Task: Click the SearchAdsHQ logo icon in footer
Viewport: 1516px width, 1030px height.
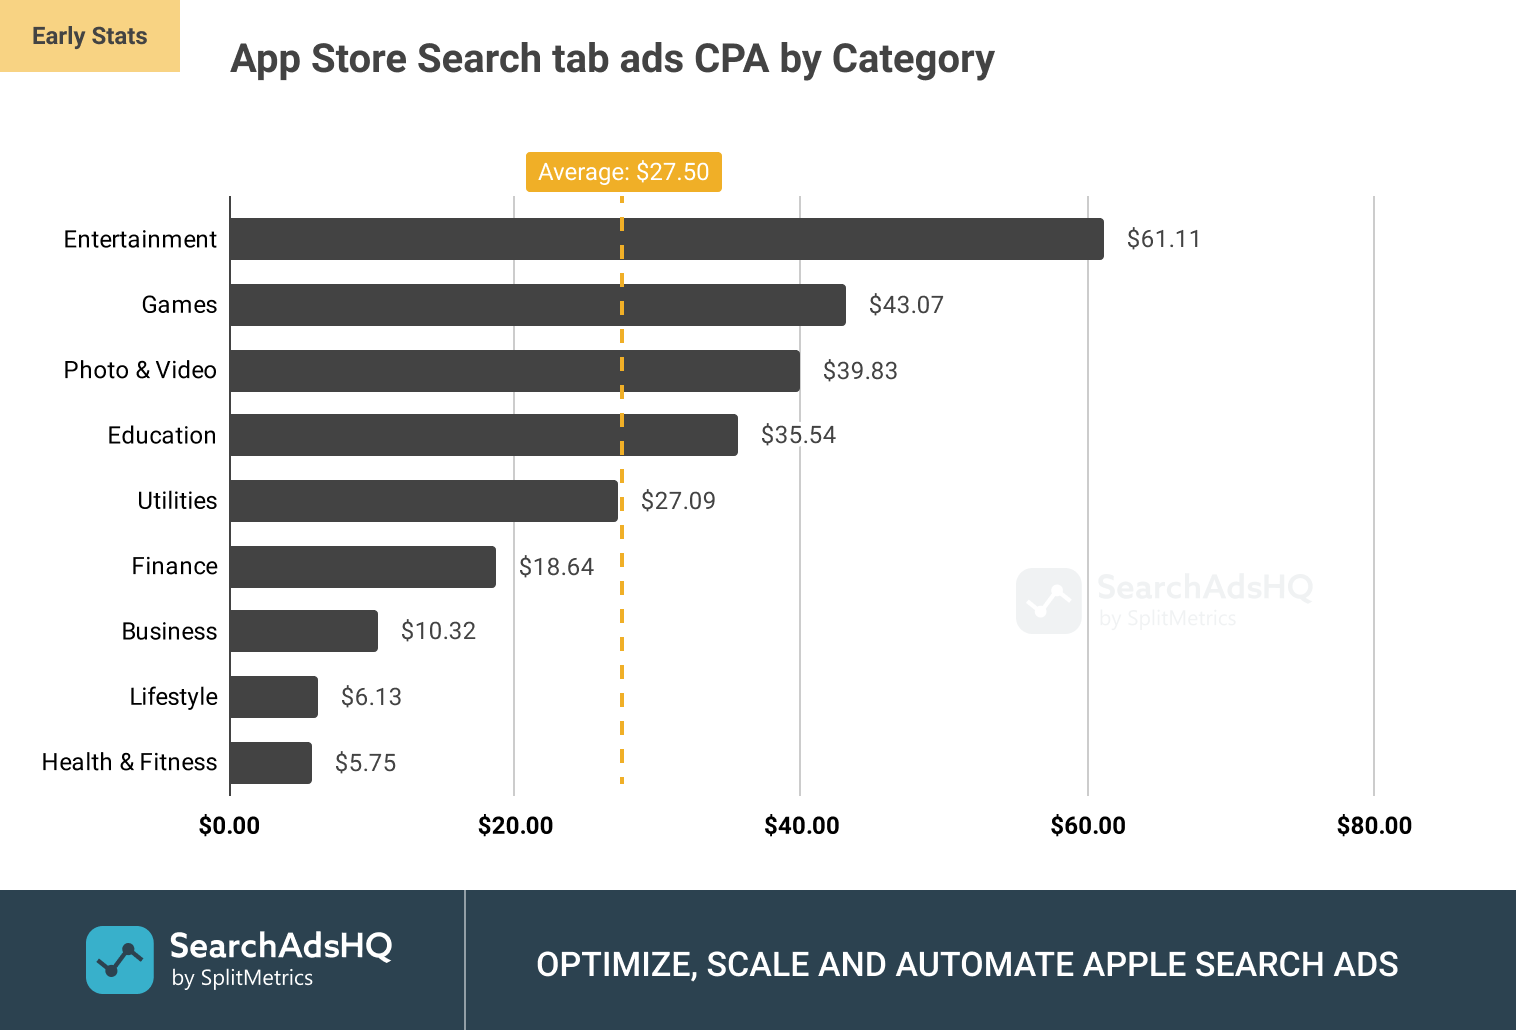Action: [120, 960]
